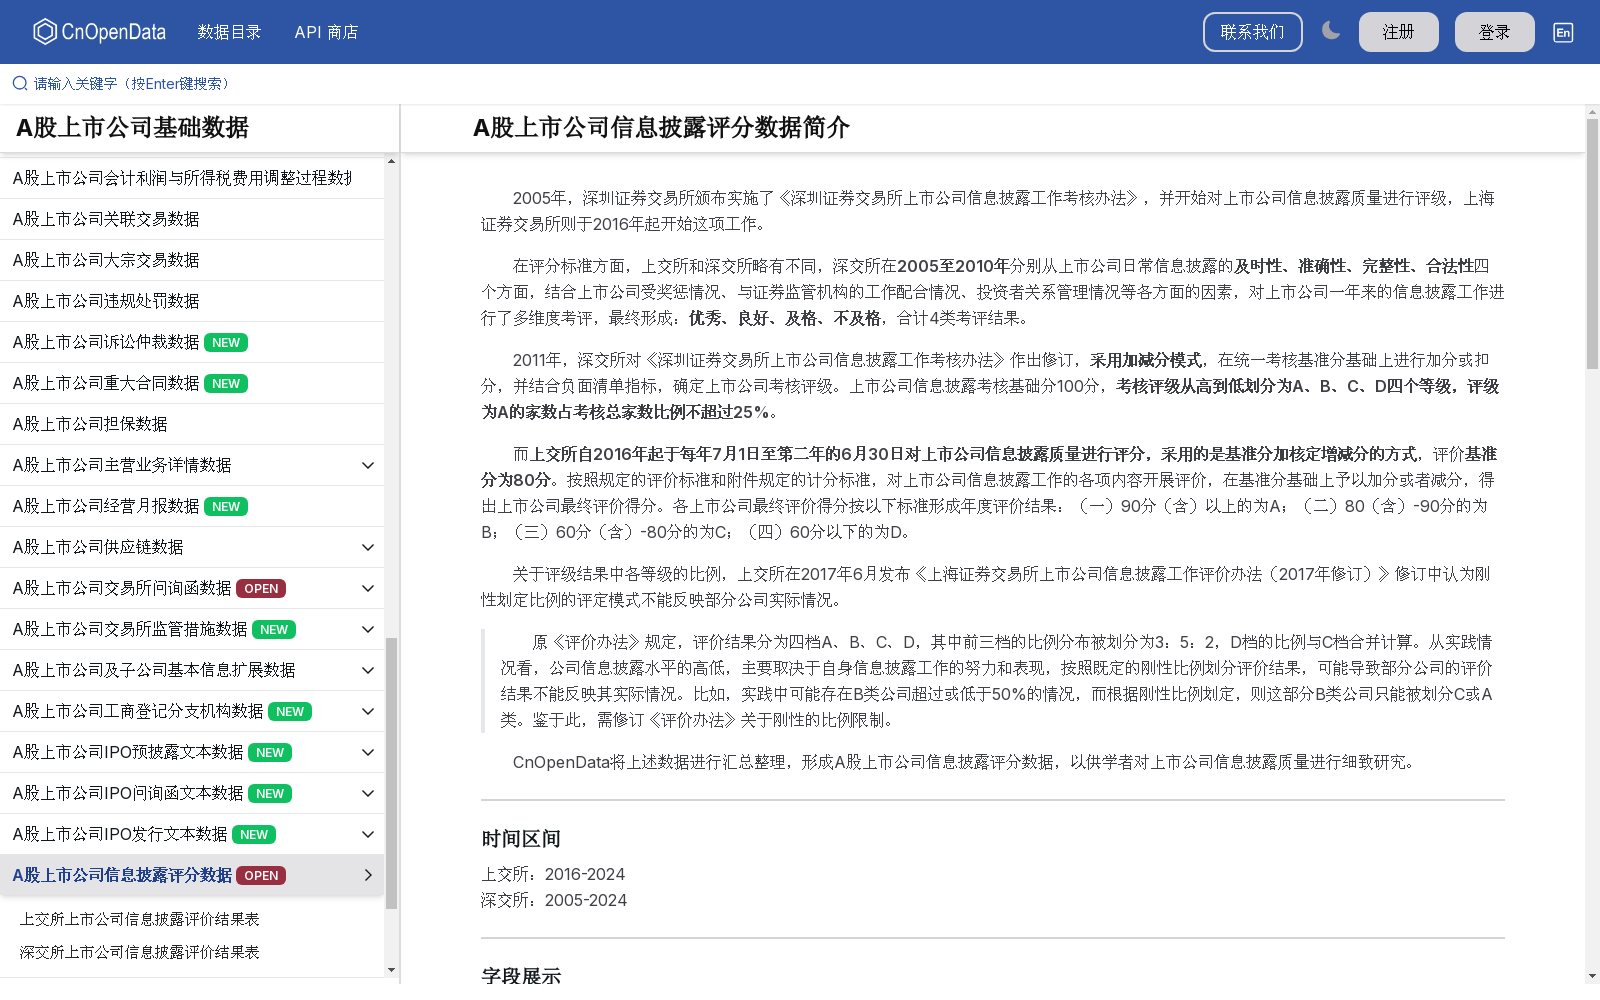Click A股上市公司信息披露评分数据简介 title

pos(661,128)
